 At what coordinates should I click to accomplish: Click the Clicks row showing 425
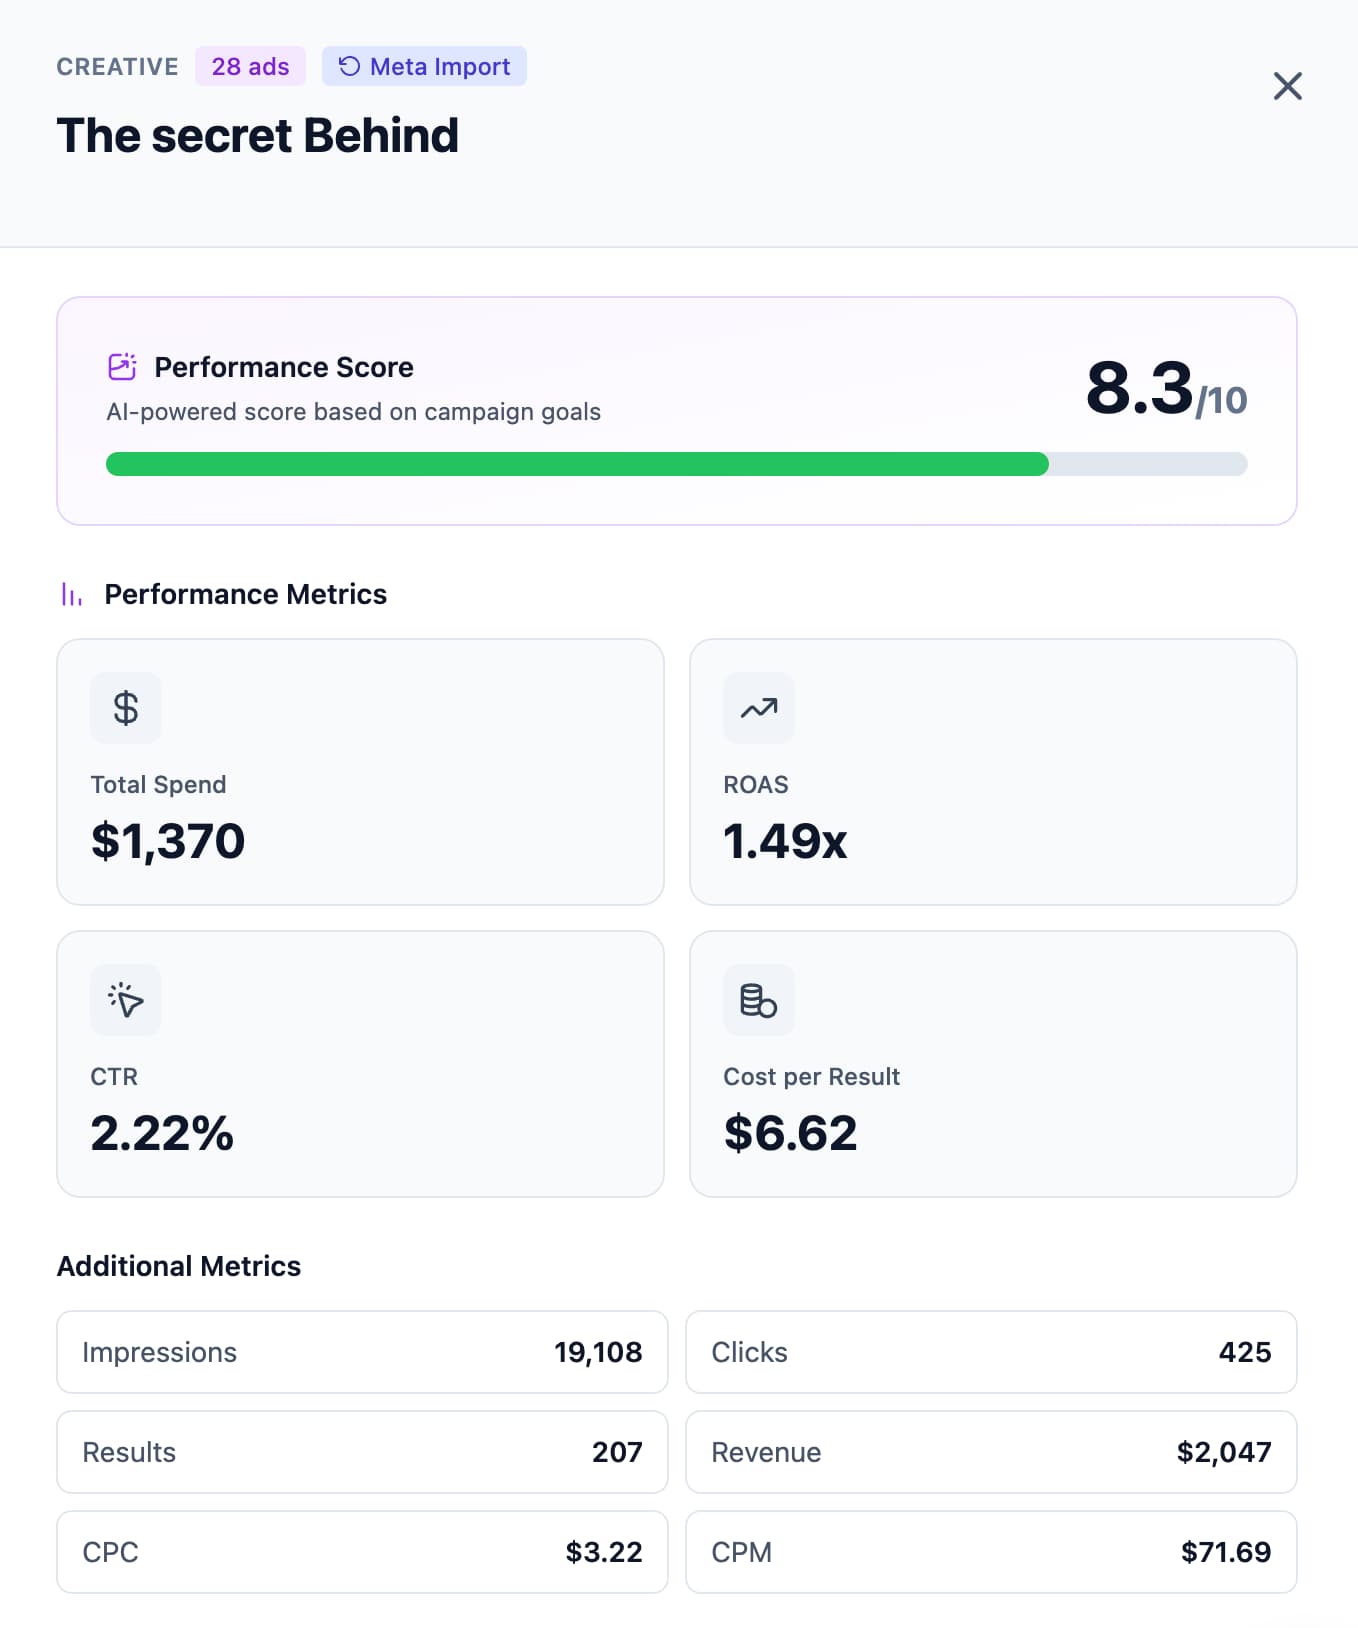click(991, 1352)
